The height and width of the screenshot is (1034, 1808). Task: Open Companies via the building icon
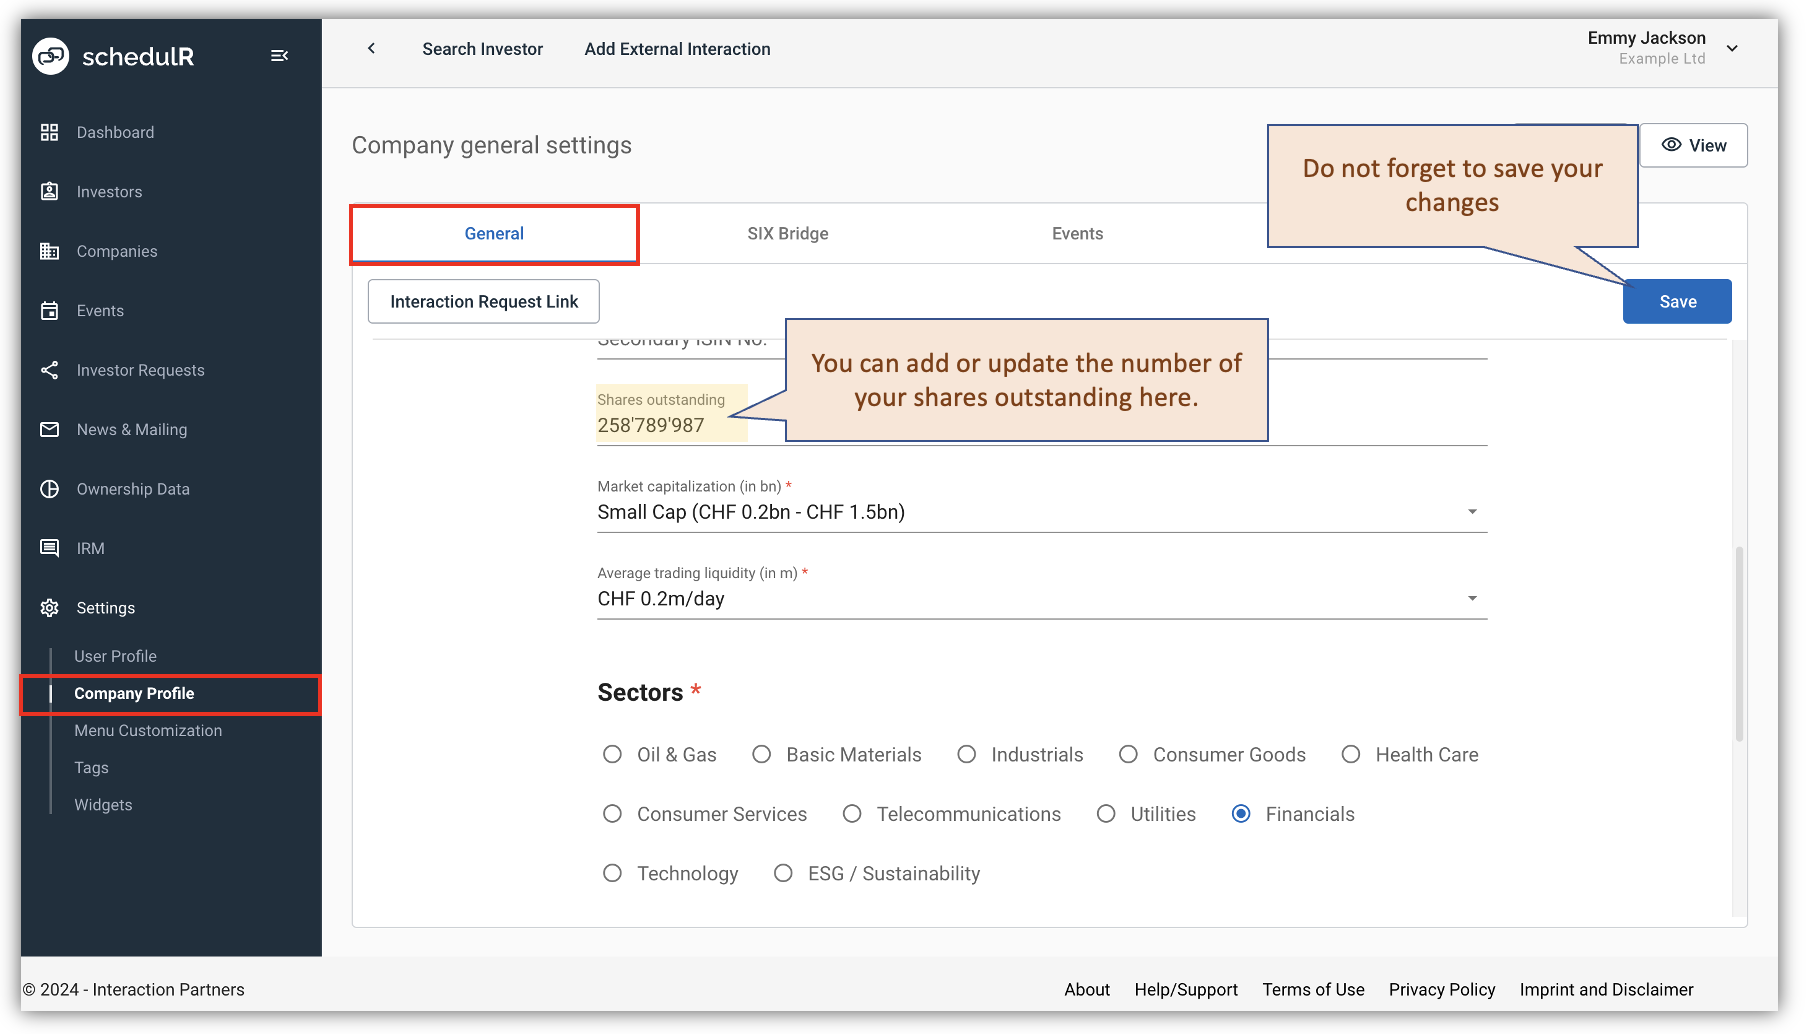coord(50,251)
